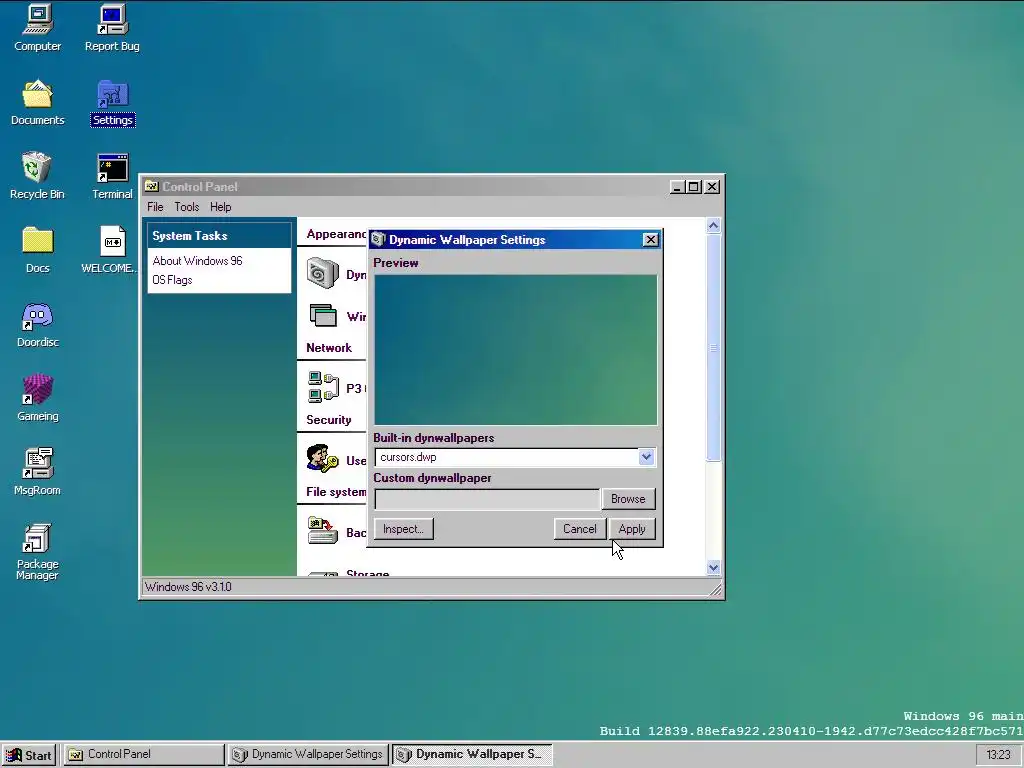Click the Users security icon in Control Panel
1024x768 pixels.
(x=323, y=459)
